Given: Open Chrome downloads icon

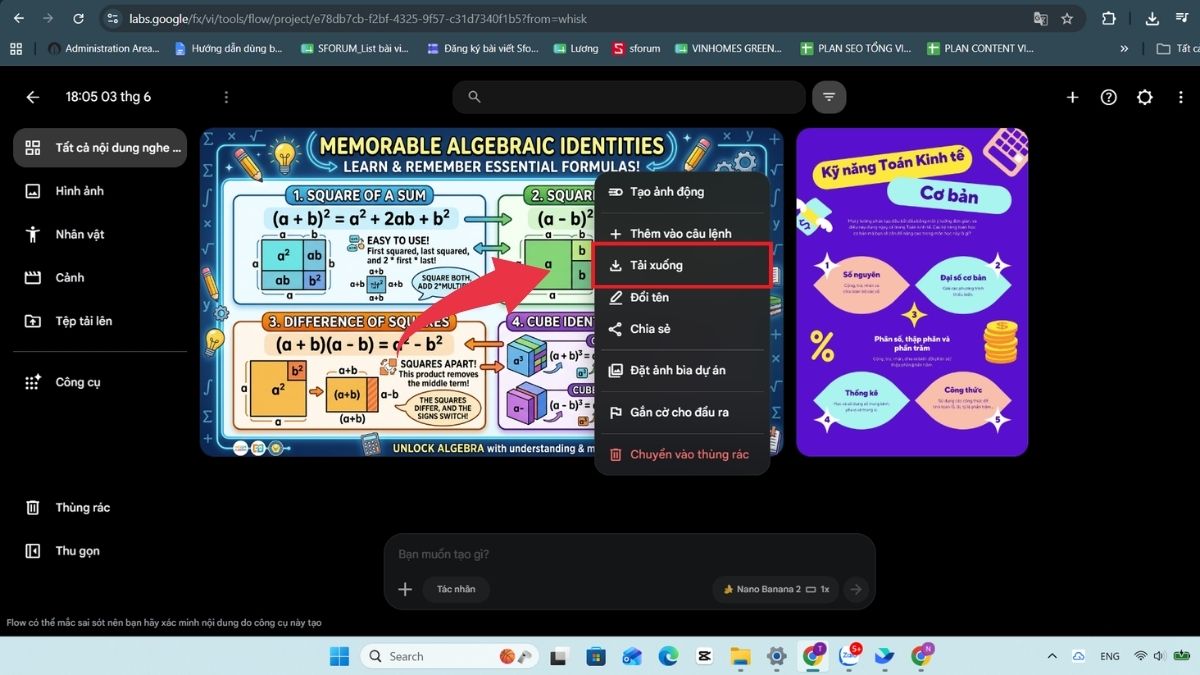Looking at the screenshot, I should [1152, 18].
